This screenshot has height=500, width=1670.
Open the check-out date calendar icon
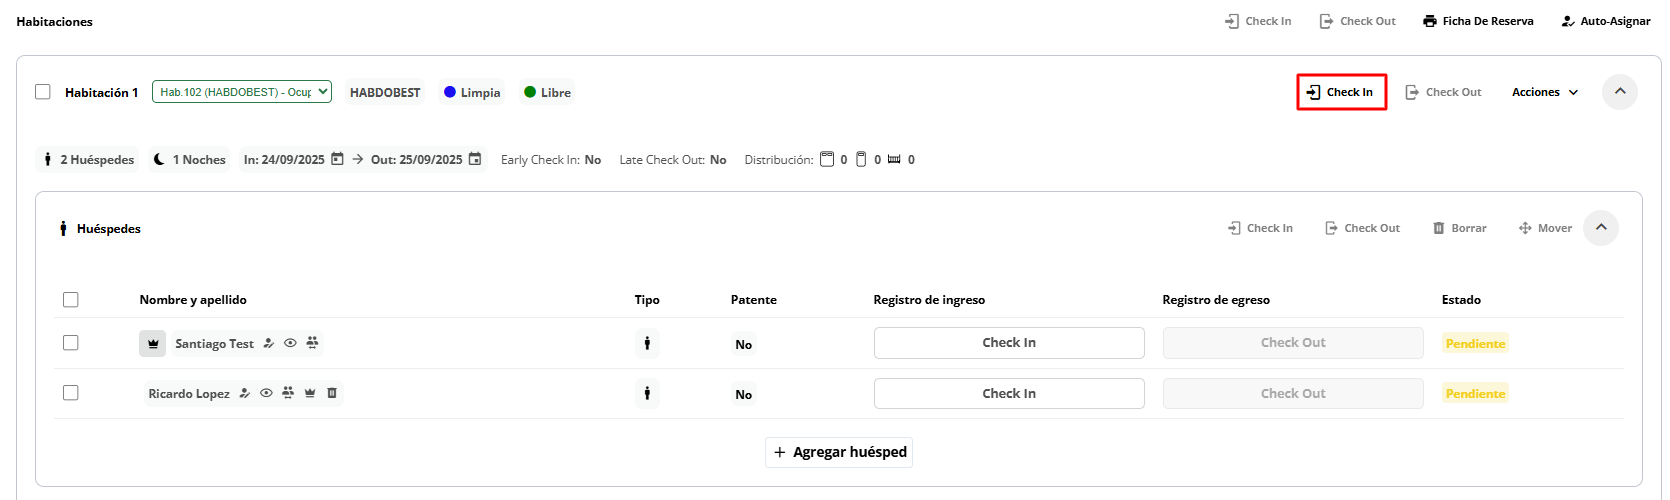click(475, 159)
